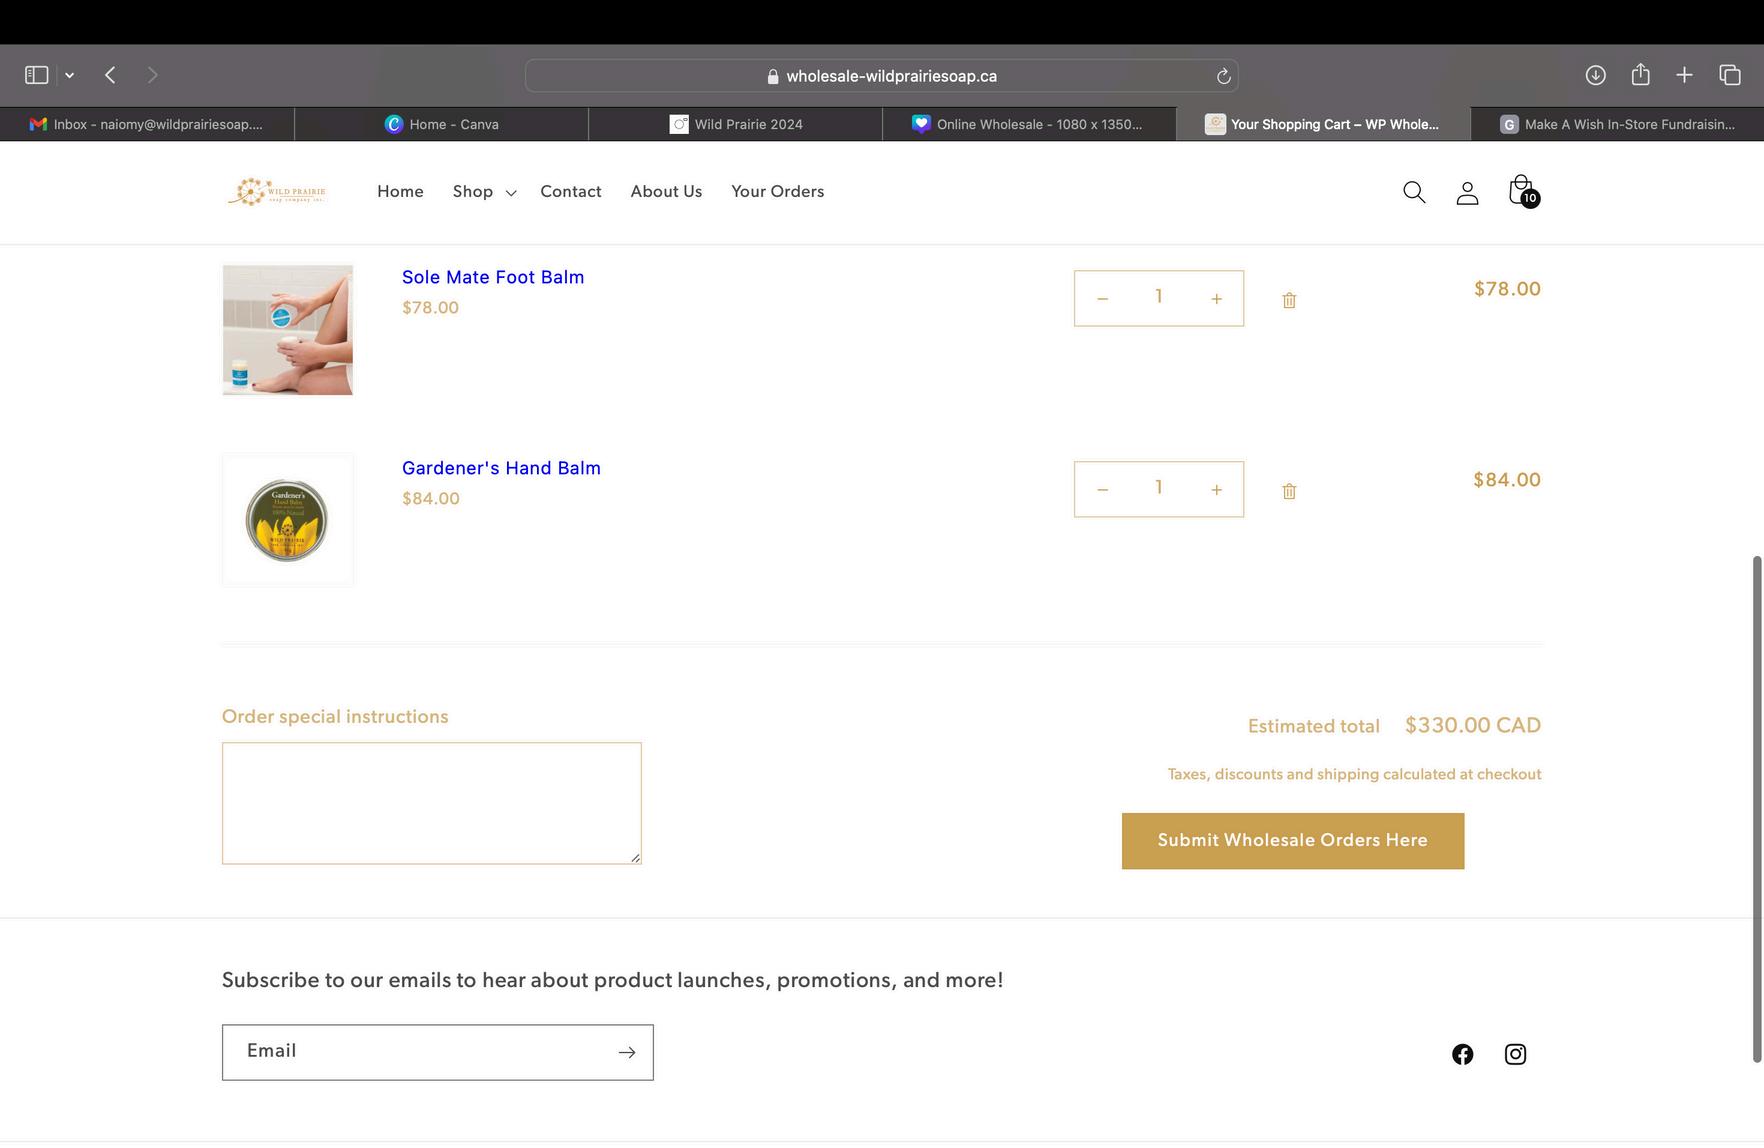This screenshot has height=1148, width=1764.
Task: Click the Wild Prairie Soap logo
Action: click(x=277, y=192)
